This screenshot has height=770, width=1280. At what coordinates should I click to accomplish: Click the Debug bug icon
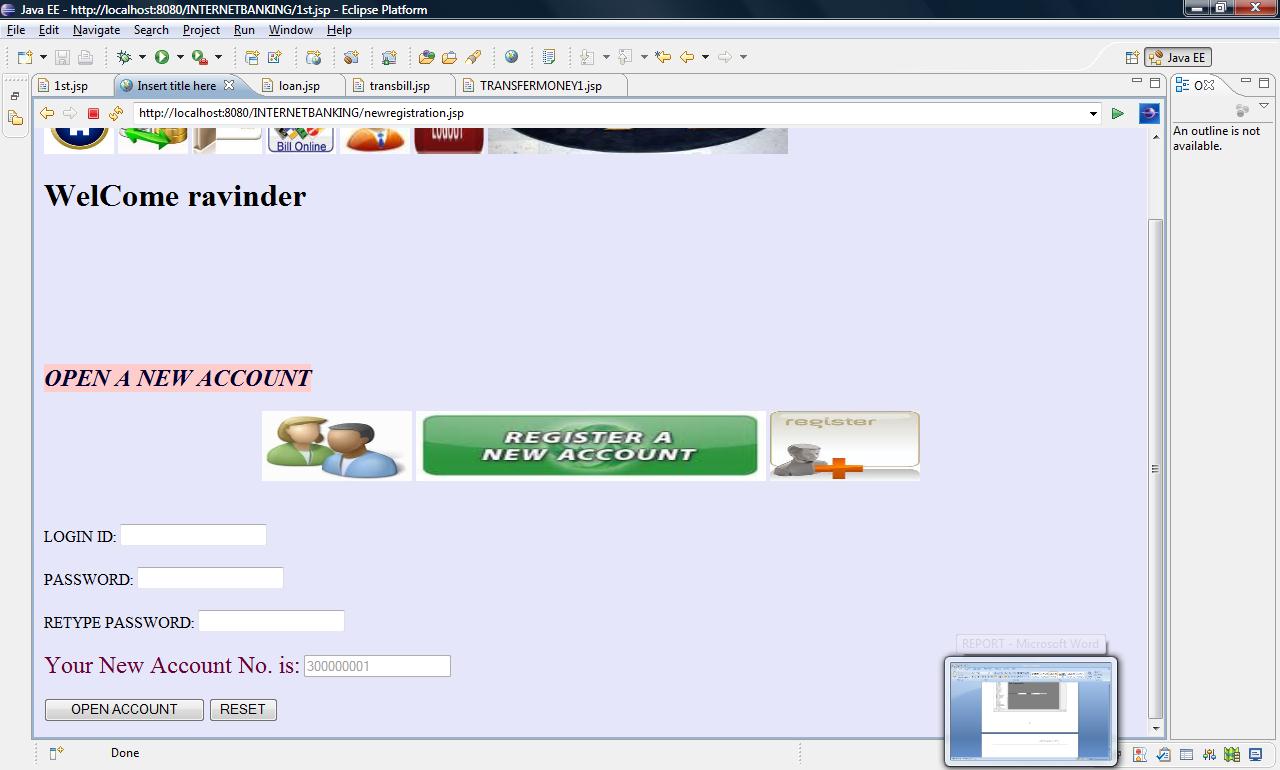click(x=124, y=57)
